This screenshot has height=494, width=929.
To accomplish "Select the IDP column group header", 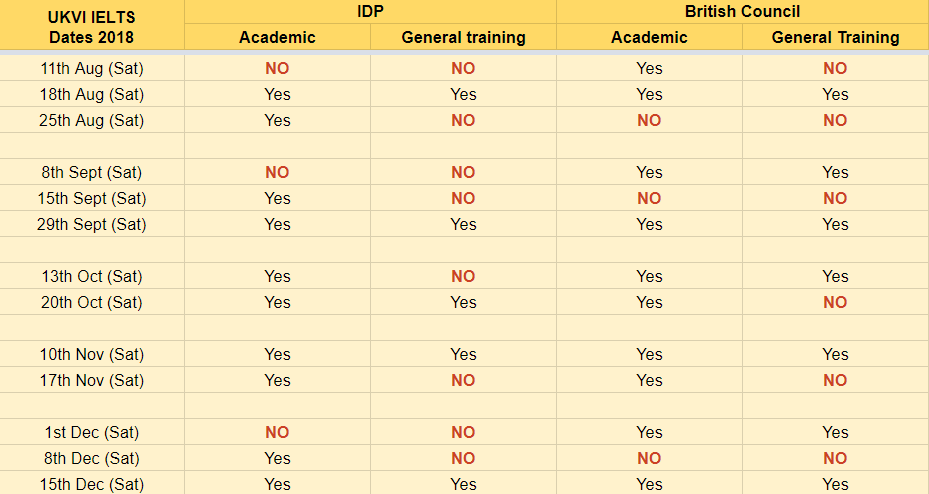I will 370,12.
